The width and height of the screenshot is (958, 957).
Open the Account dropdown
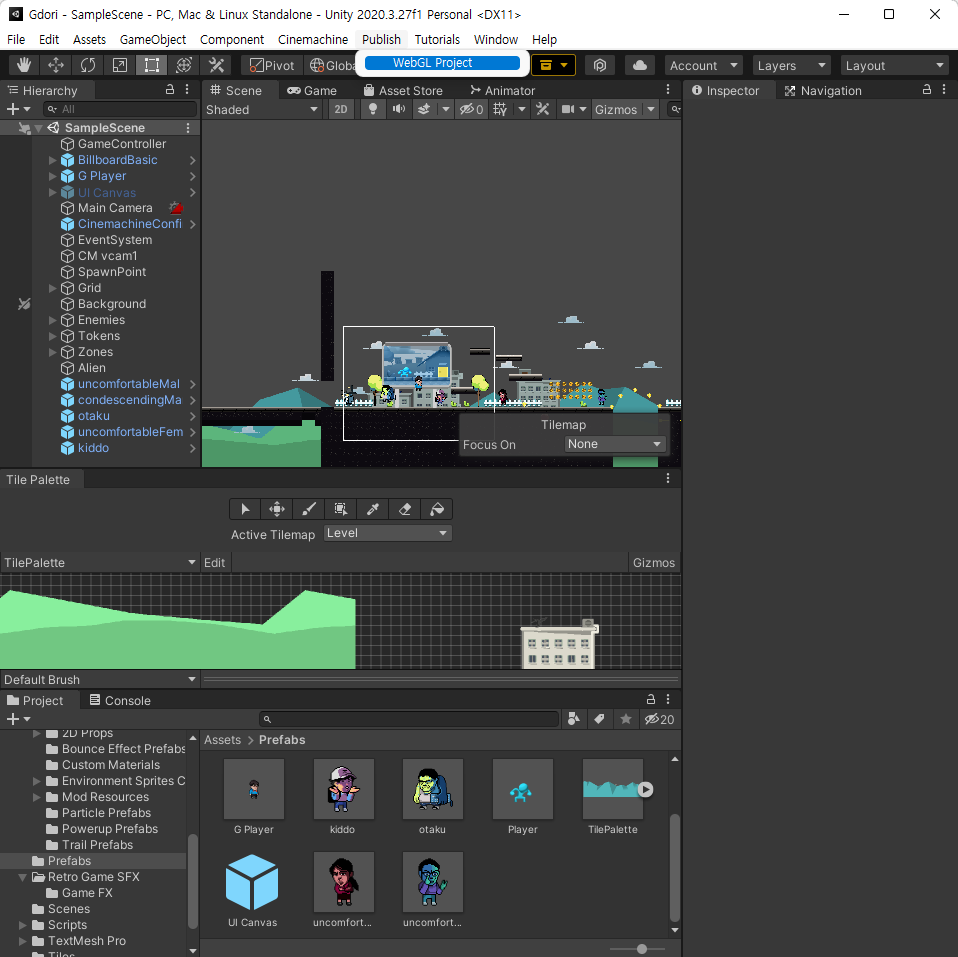coord(704,65)
